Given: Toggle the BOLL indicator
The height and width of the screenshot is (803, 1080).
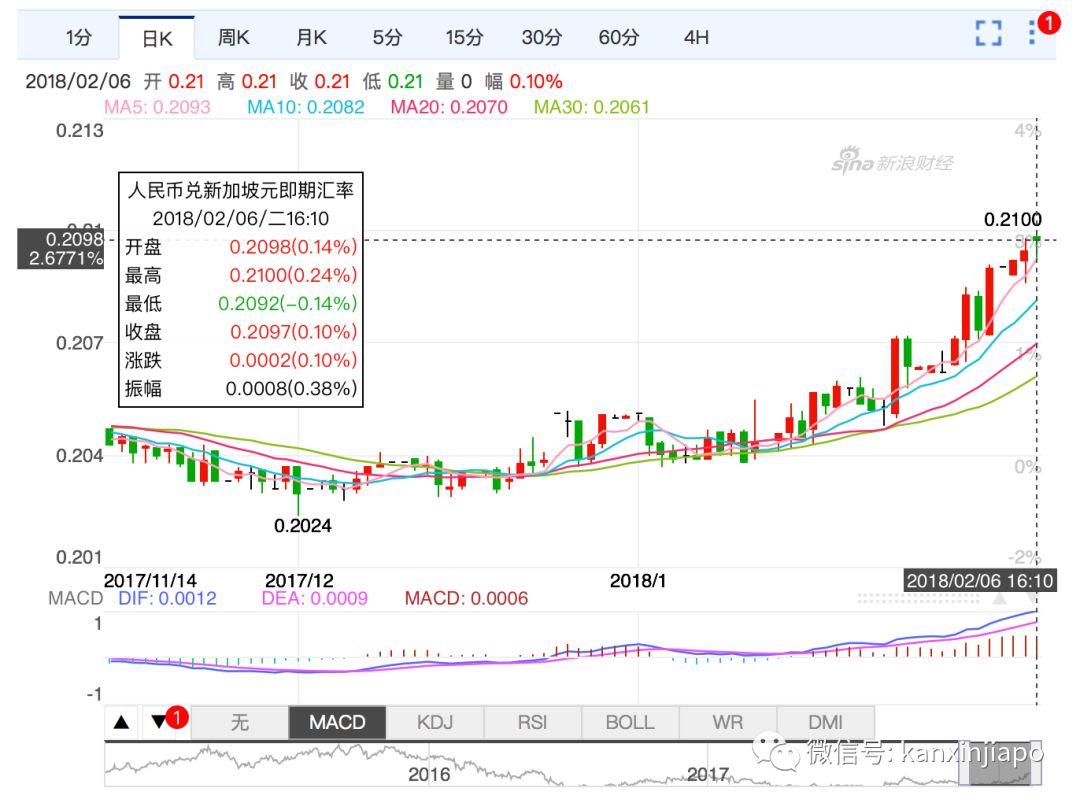Looking at the screenshot, I should tap(630, 722).
